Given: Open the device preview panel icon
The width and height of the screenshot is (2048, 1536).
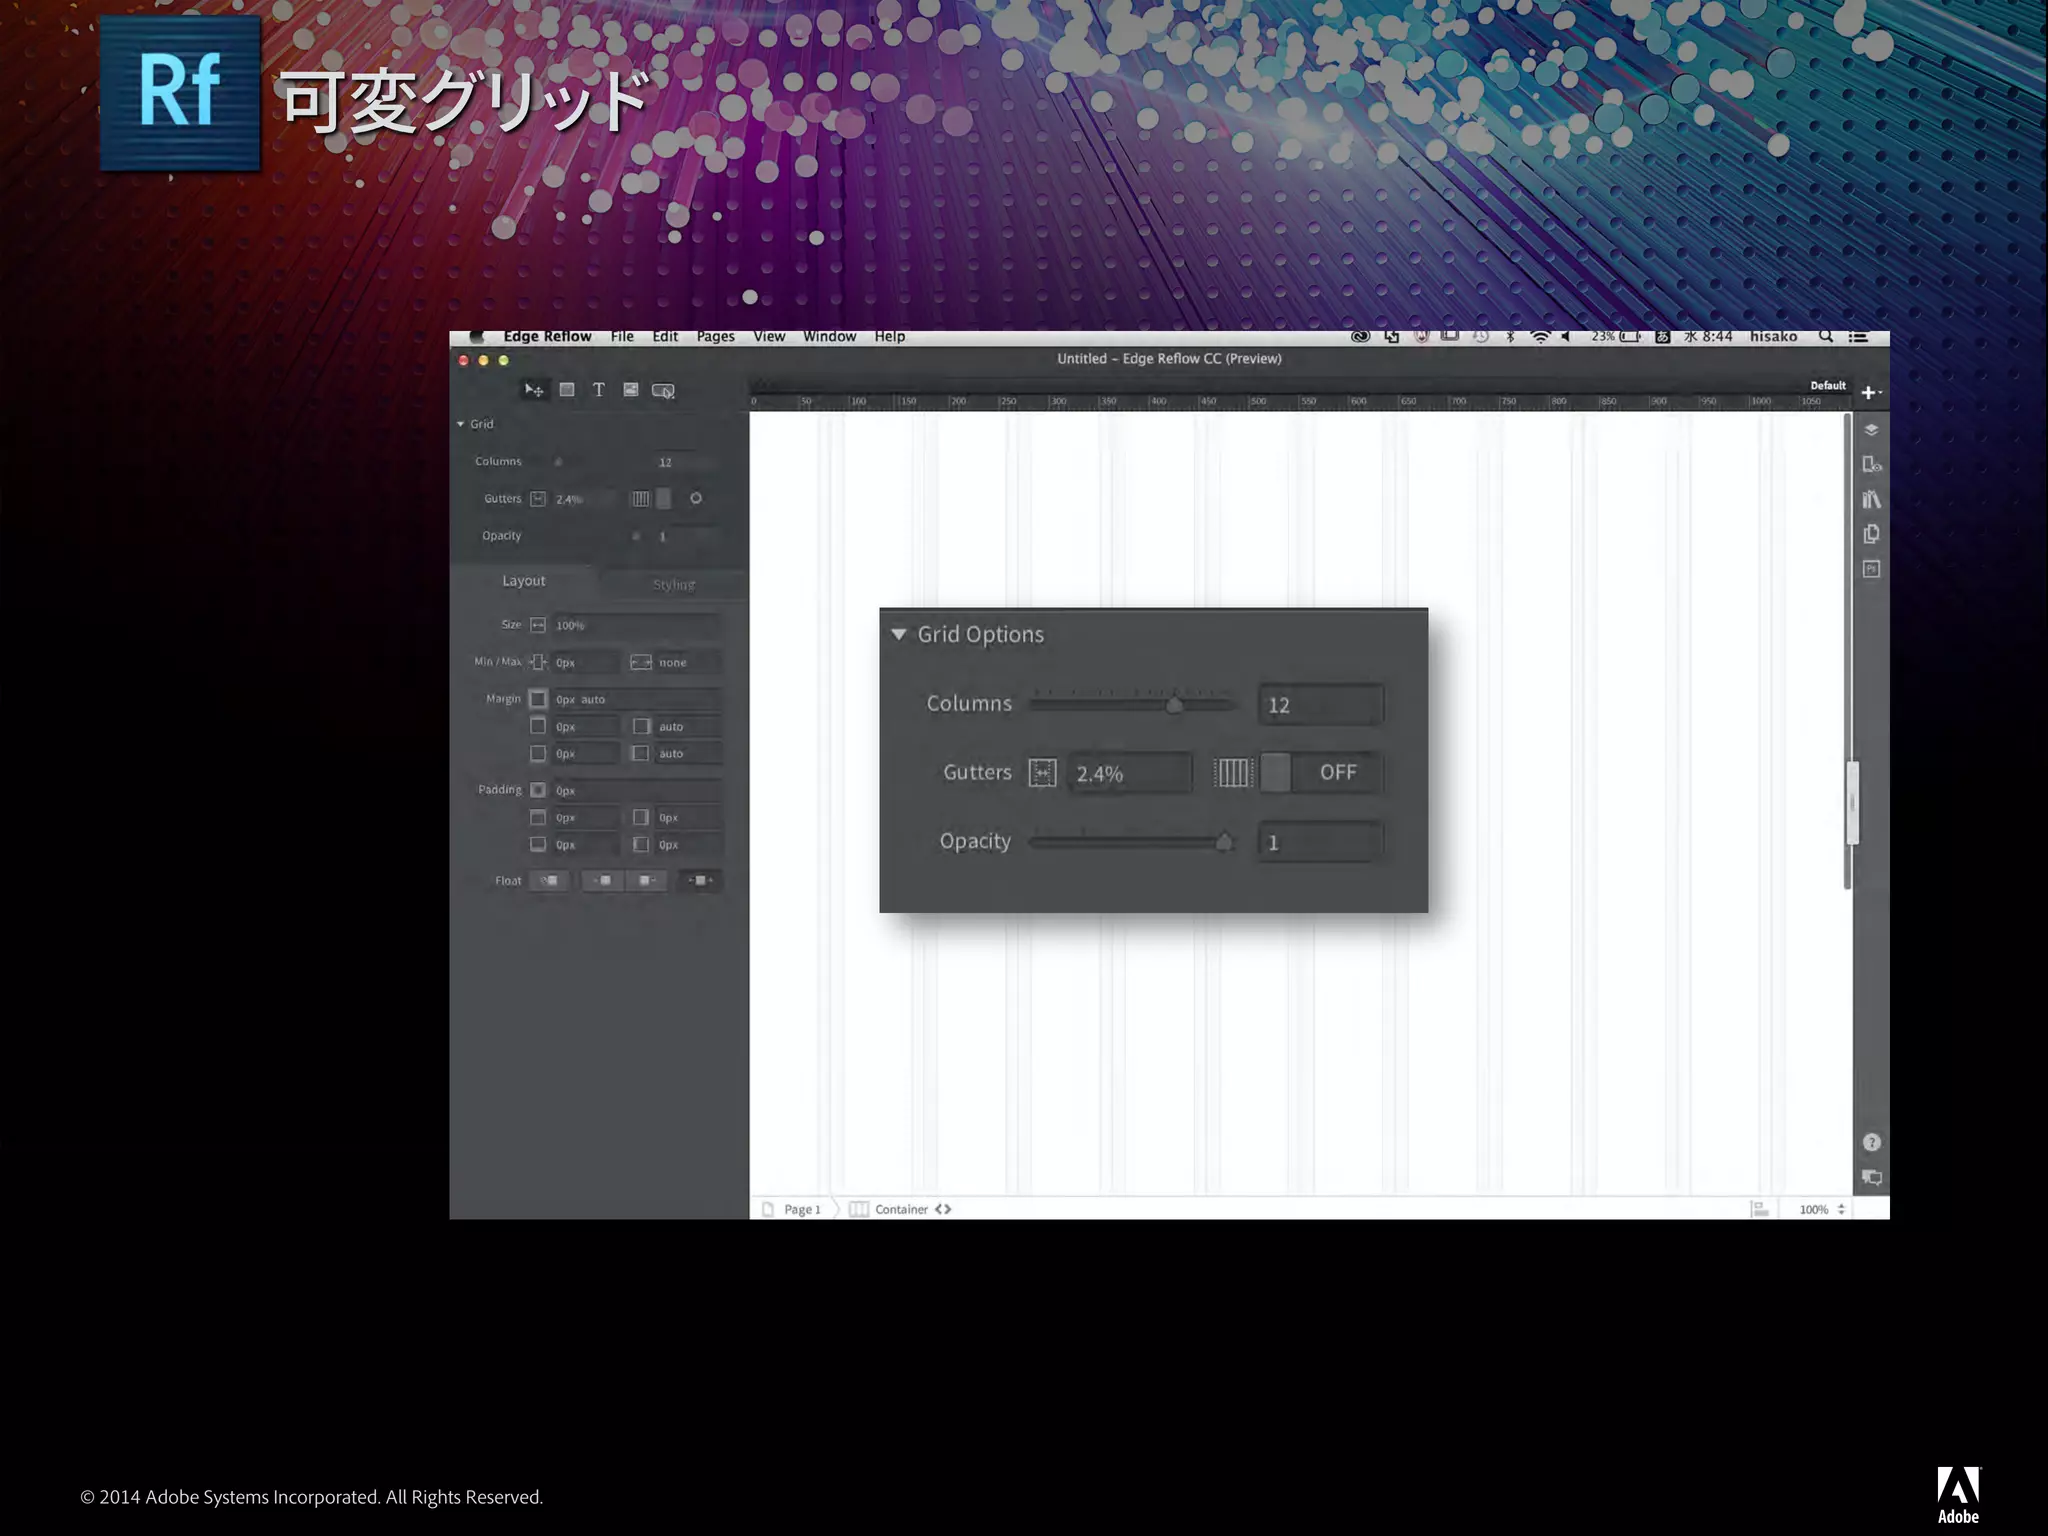Looking at the screenshot, I should click(1872, 465).
